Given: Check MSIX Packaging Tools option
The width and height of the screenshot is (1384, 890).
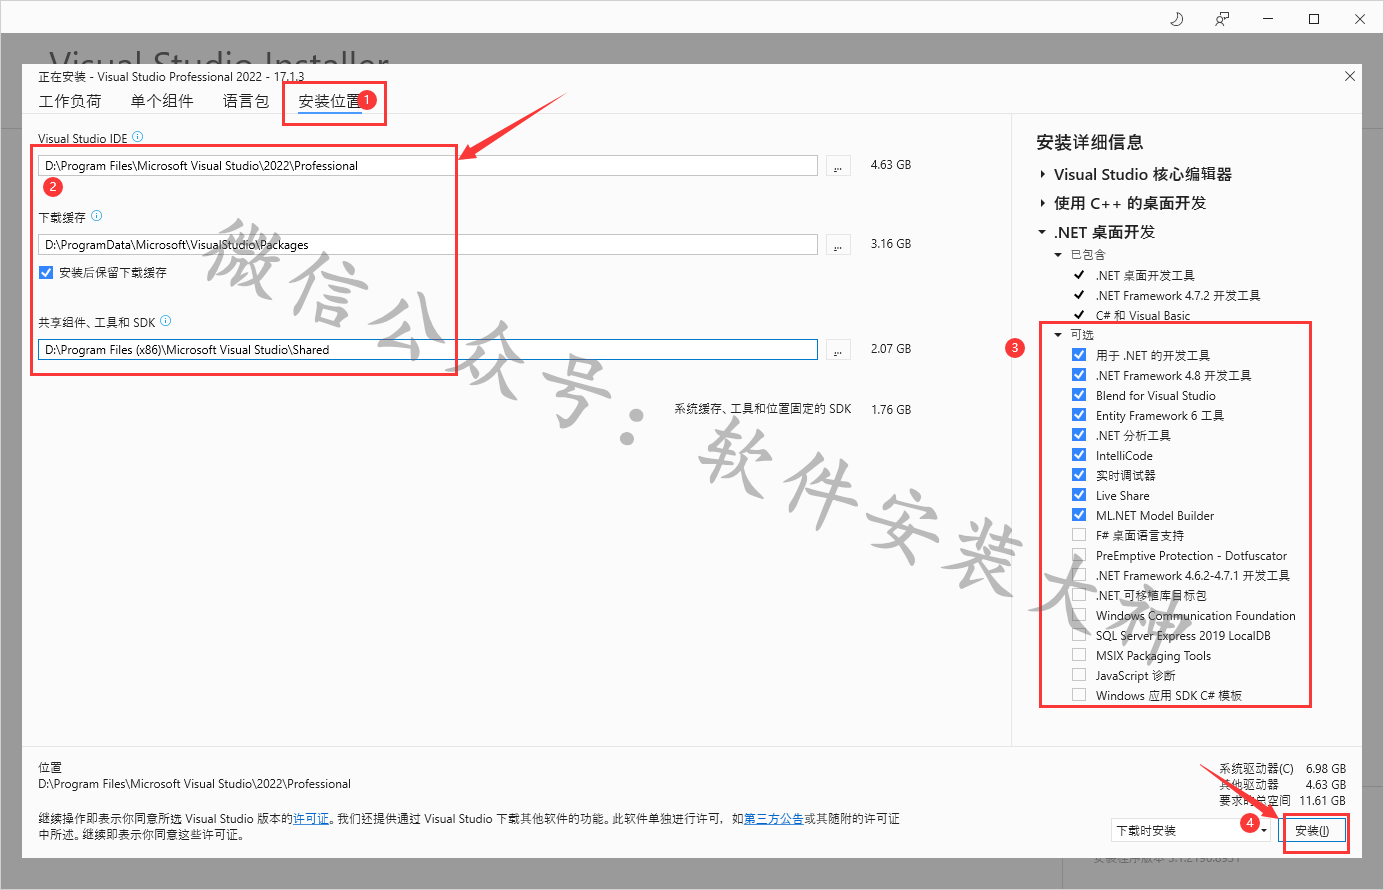Looking at the screenshot, I should tap(1079, 655).
